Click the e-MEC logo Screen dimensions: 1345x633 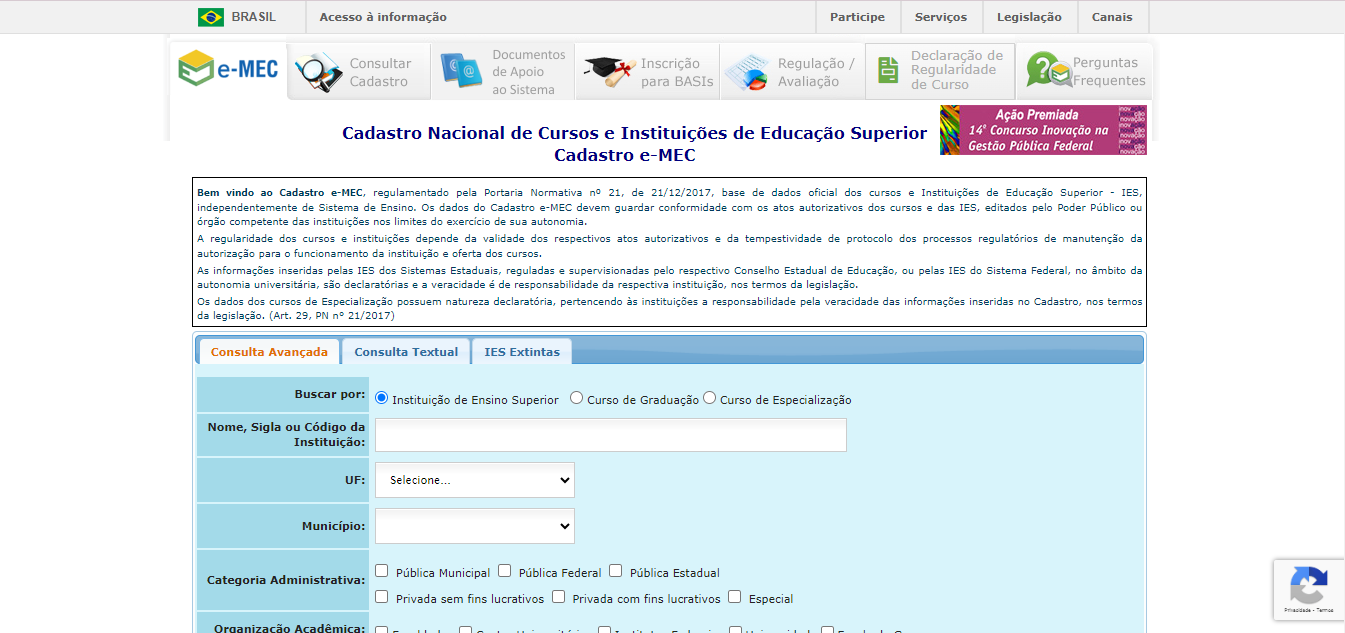click(x=229, y=70)
